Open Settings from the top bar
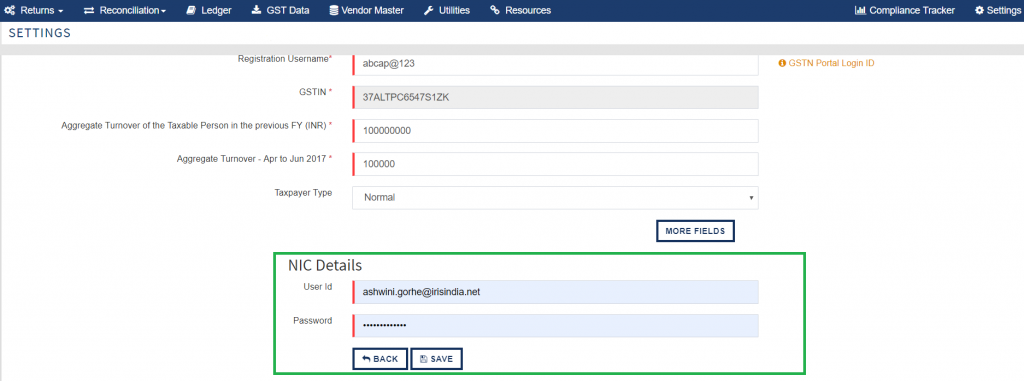The image size is (1024, 381). click(997, 10)
